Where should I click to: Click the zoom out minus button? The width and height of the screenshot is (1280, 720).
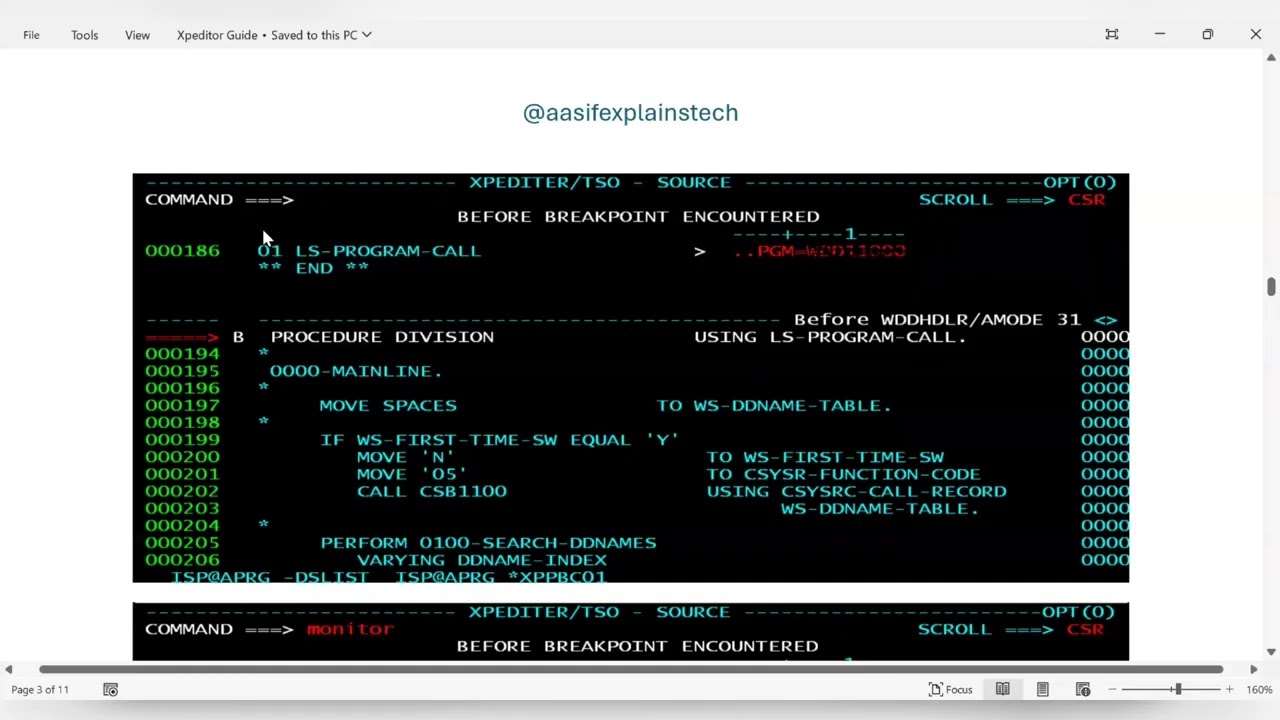click(1111, 690)
